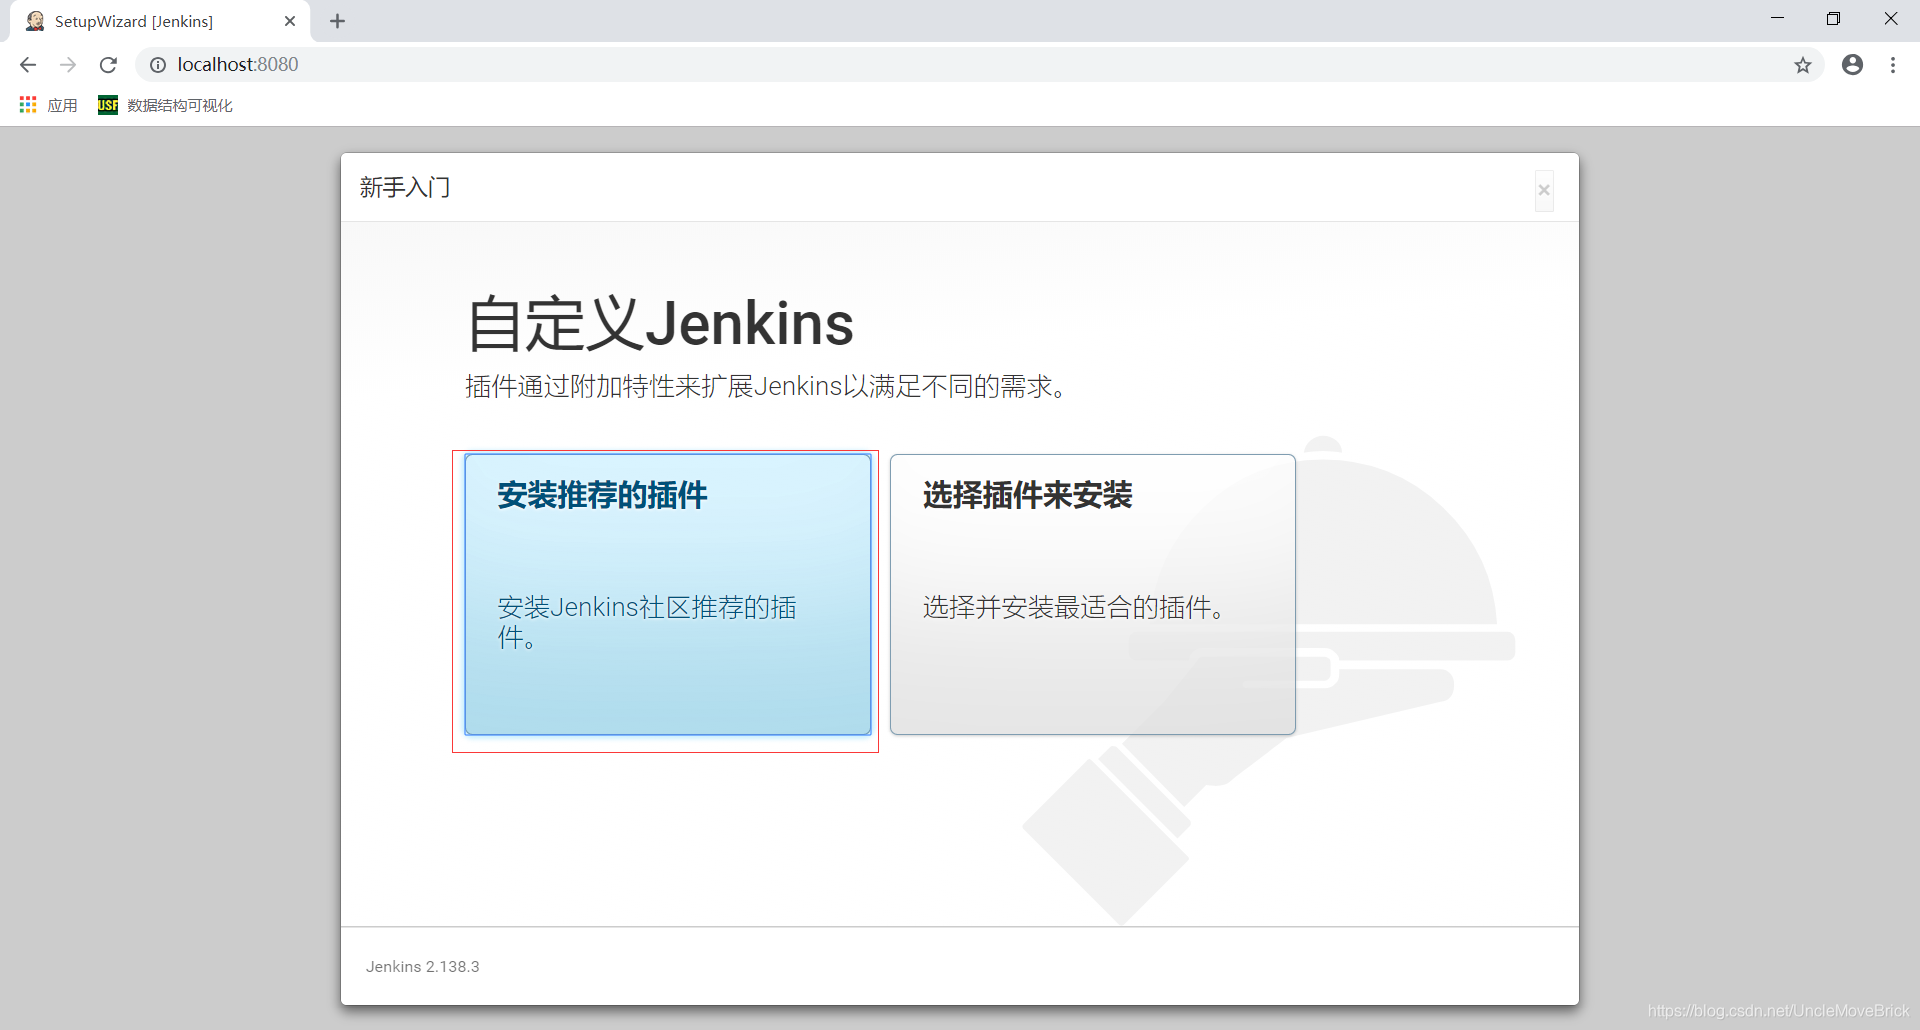The width and height of the screenshot is (1920, 1030).
Task: Choose 选择插件来安装 option
Action: tap(1092, 595)
